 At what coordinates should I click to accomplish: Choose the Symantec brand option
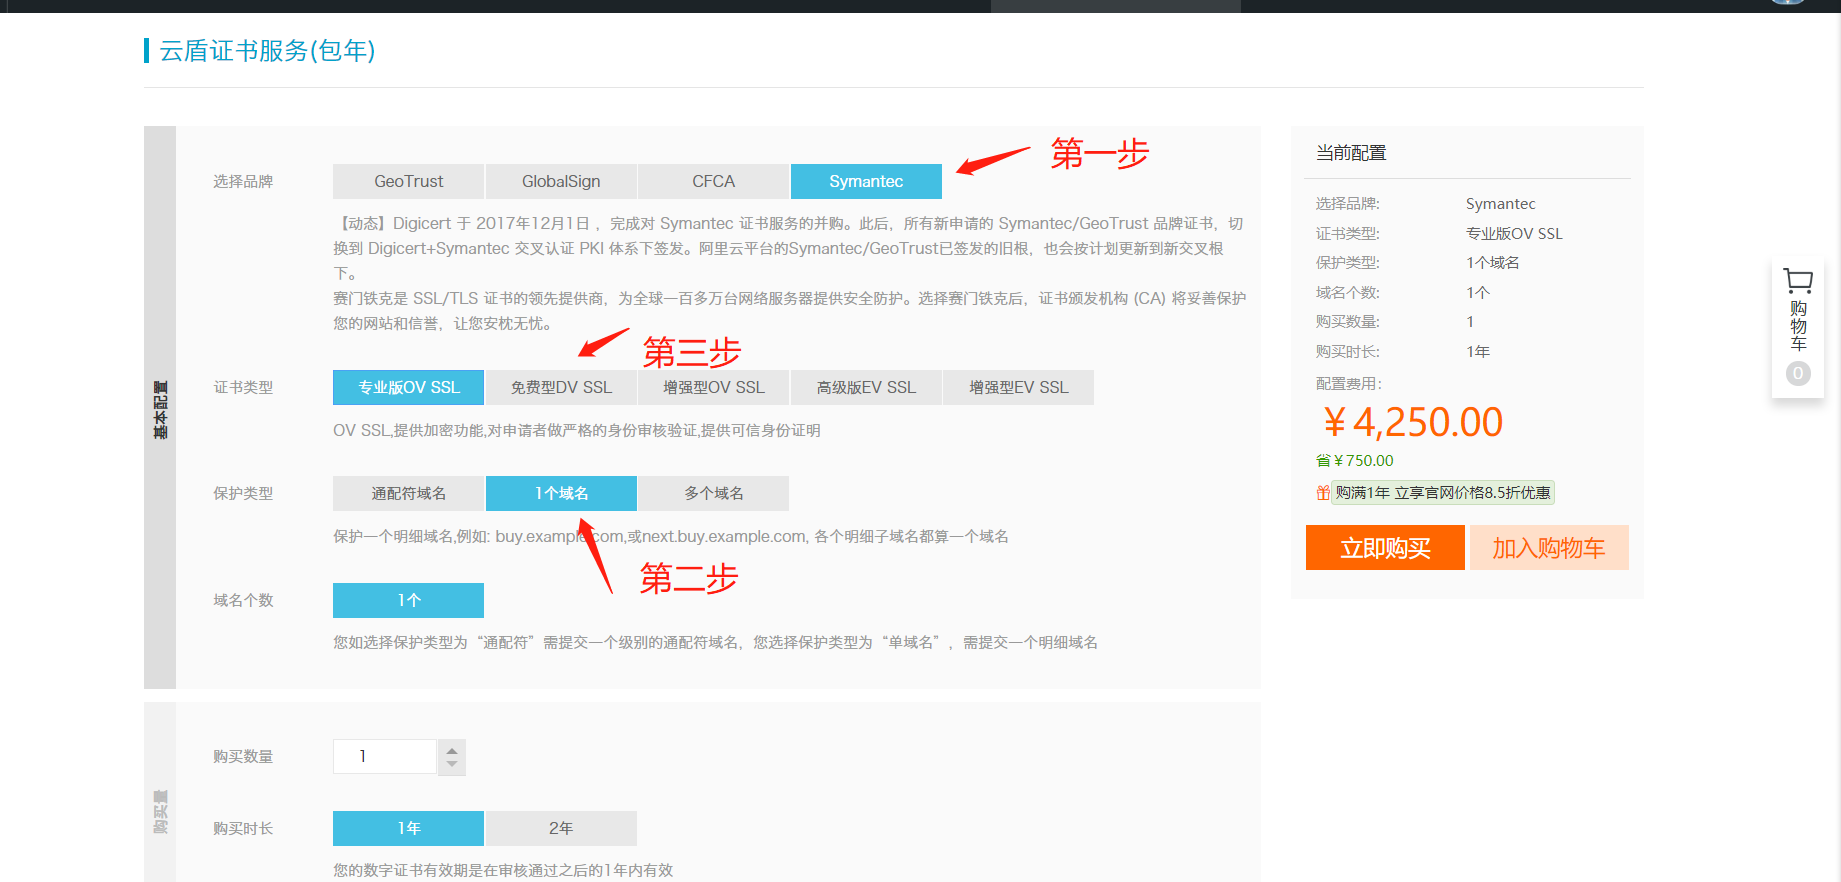click(x=866, y=181)
